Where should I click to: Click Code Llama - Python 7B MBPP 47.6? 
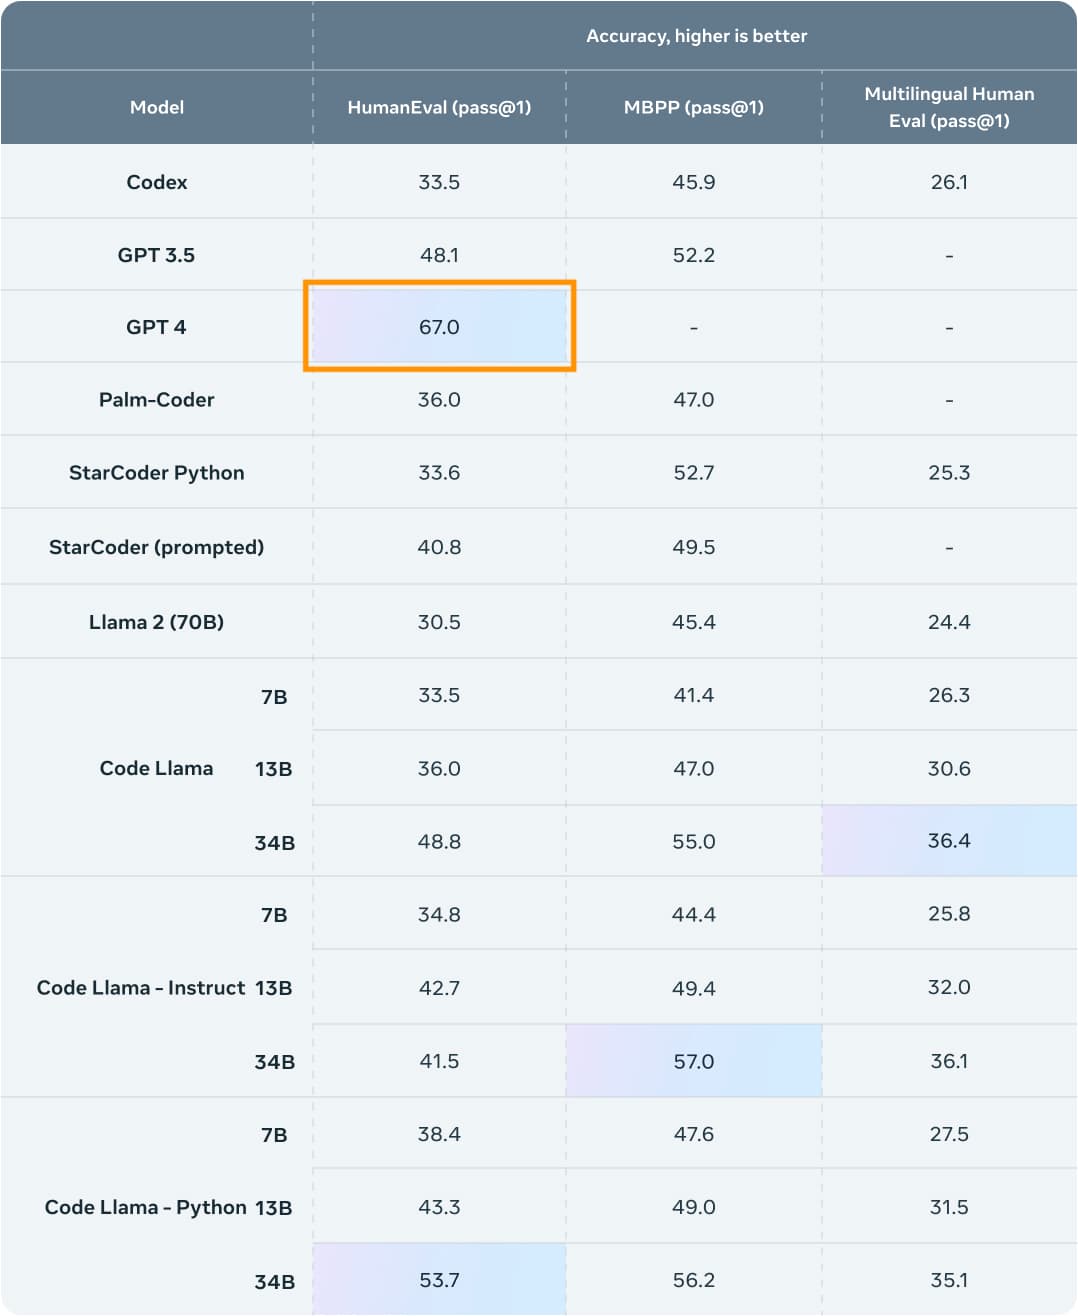pyautogui.click(x=694, y=1134)
